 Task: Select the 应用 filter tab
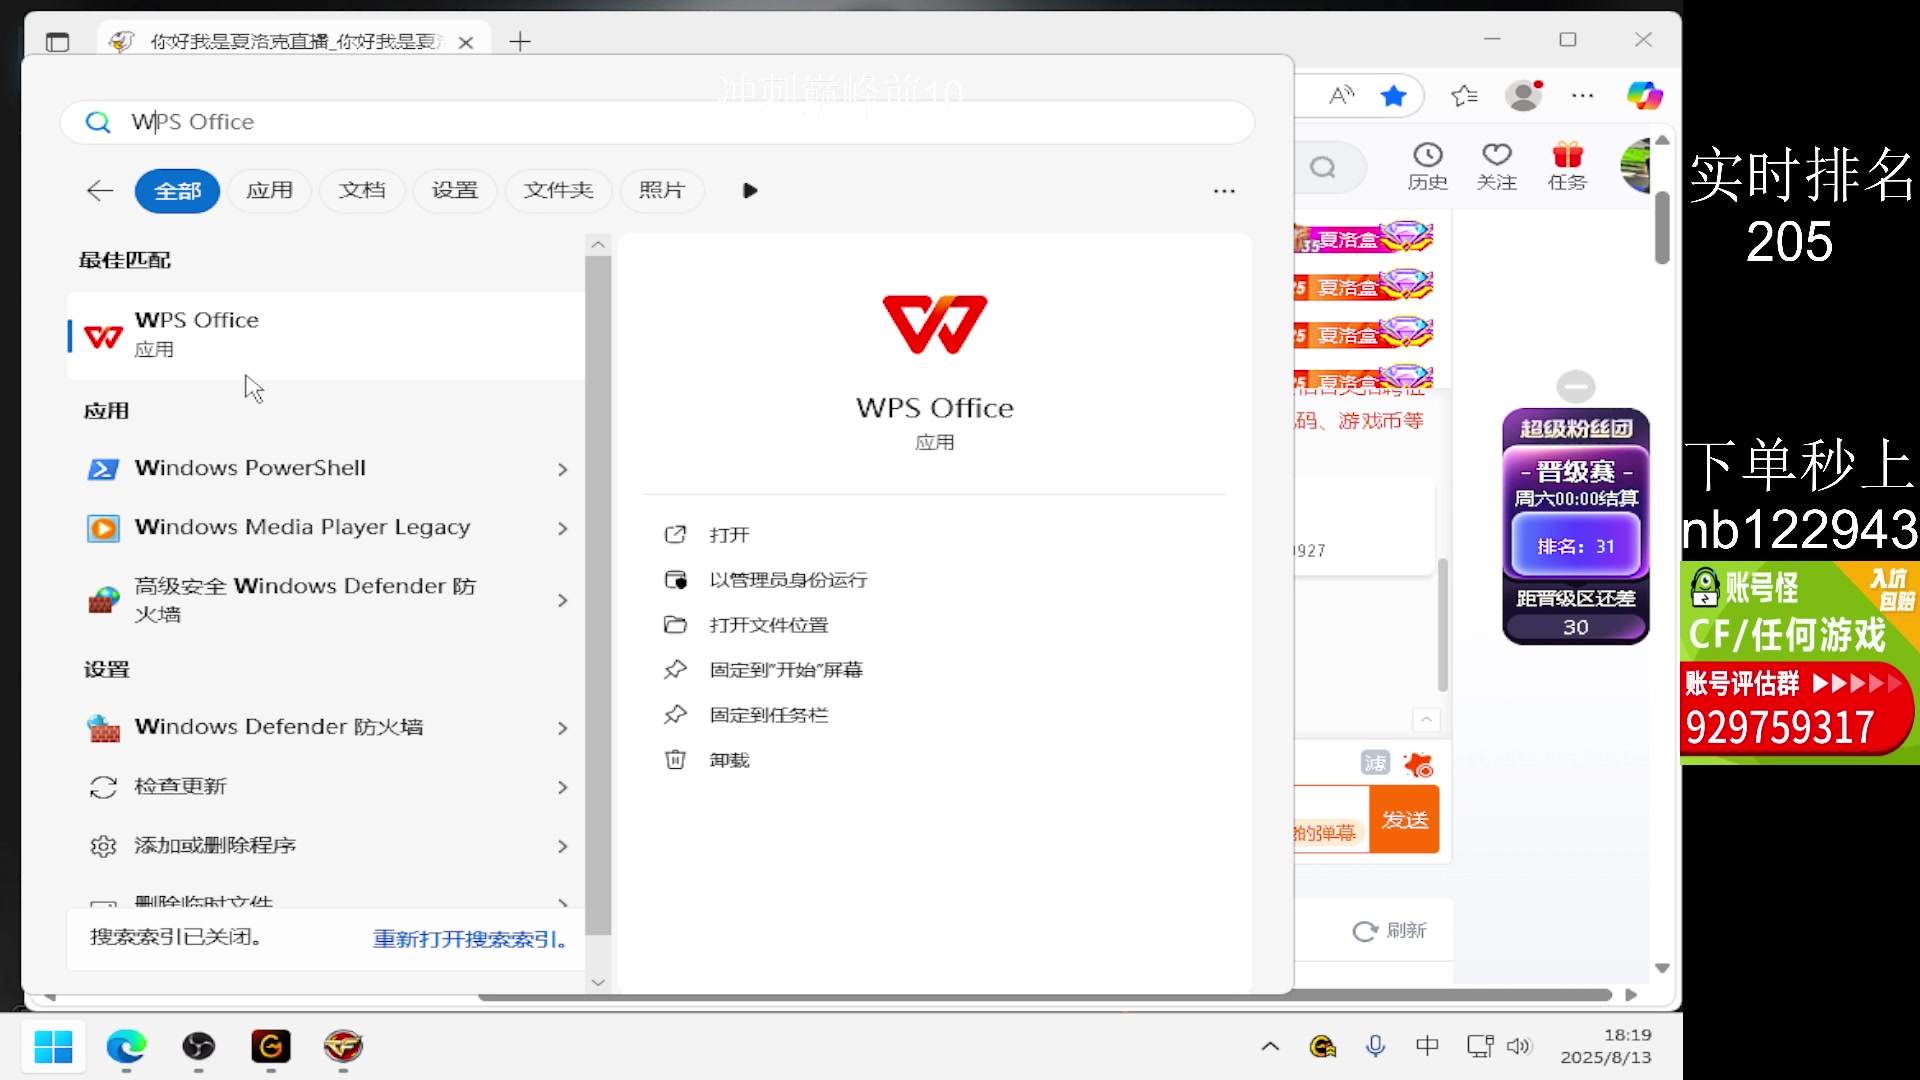(x=270, y=190)
